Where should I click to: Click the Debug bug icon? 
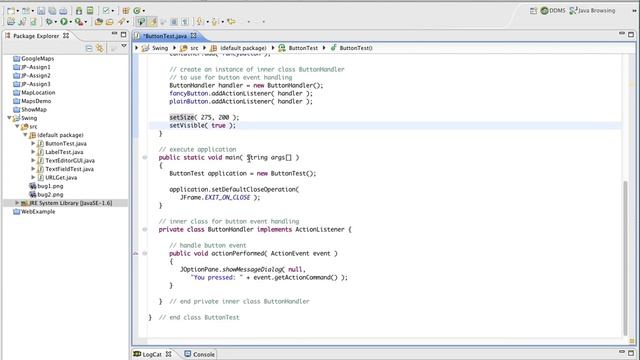pyautogui.click(x=49, y=22)
